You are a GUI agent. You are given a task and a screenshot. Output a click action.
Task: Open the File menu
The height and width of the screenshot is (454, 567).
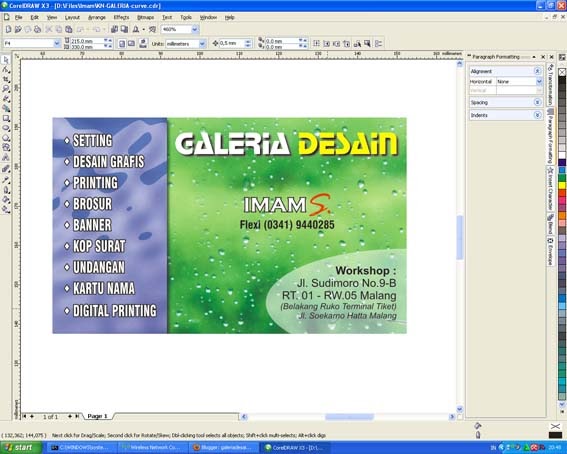tap(18, 17)
